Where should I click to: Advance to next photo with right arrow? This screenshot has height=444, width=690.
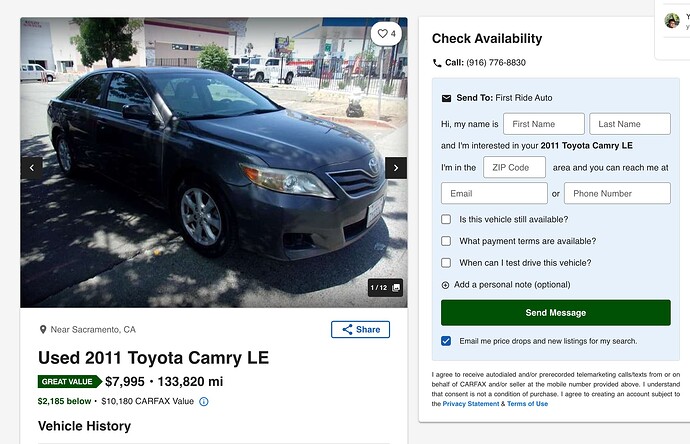pos(396,167)
